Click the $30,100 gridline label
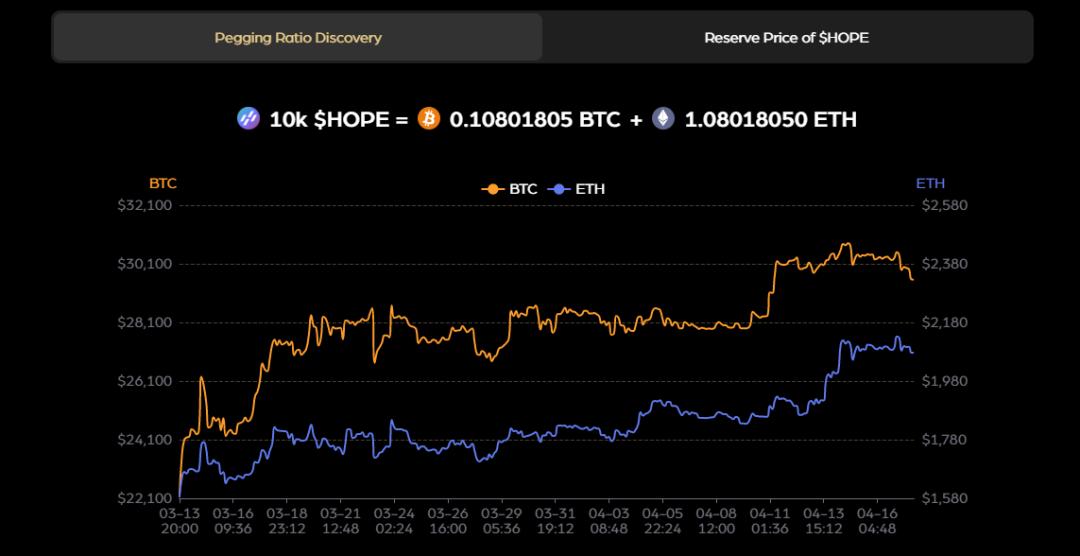Image resolution: width=1080 pixels, height=556 pixels. tap(146, 264)
